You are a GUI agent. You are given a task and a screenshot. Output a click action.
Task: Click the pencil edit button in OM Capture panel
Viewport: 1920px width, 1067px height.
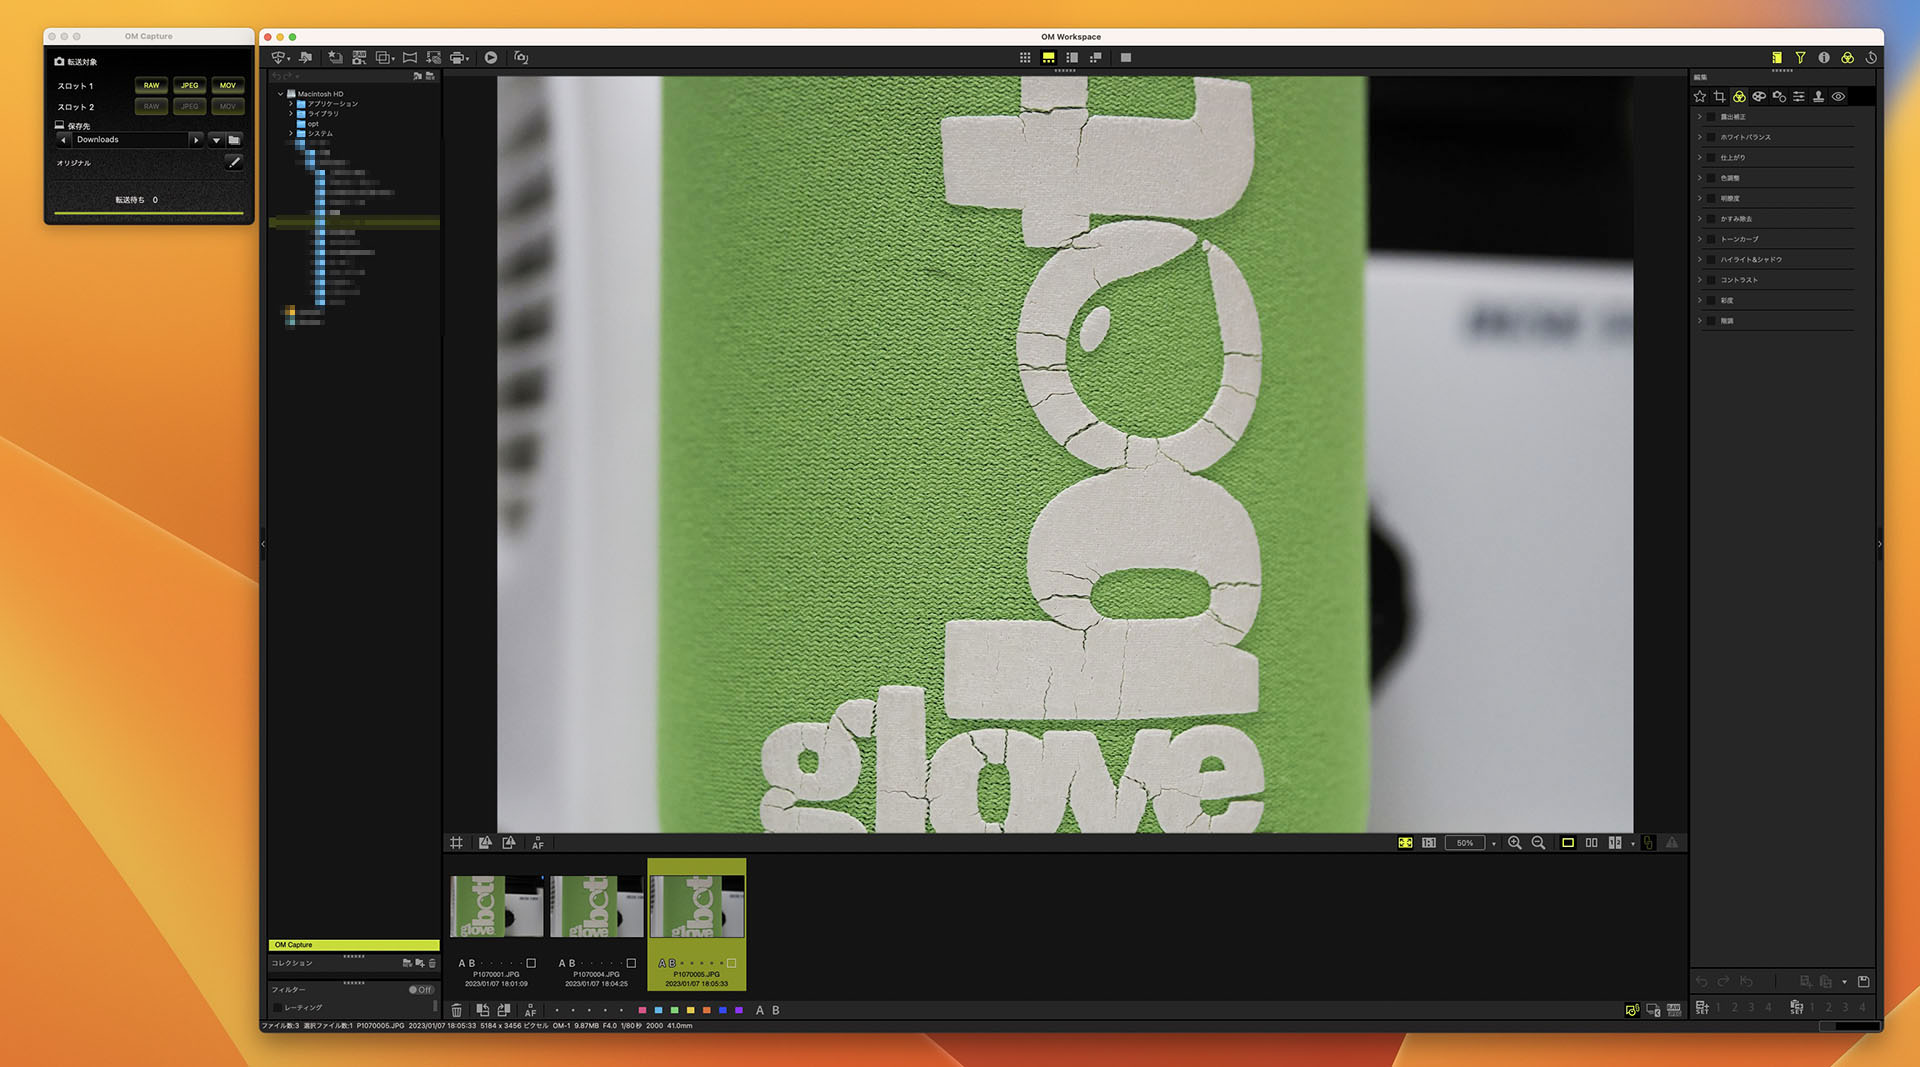coord(234,162)
